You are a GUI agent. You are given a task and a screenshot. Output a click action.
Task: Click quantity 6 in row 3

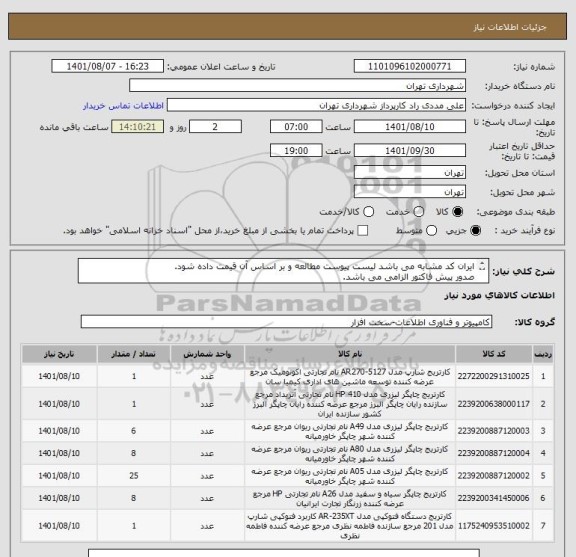pyautogui.click(x=134, y=431)
